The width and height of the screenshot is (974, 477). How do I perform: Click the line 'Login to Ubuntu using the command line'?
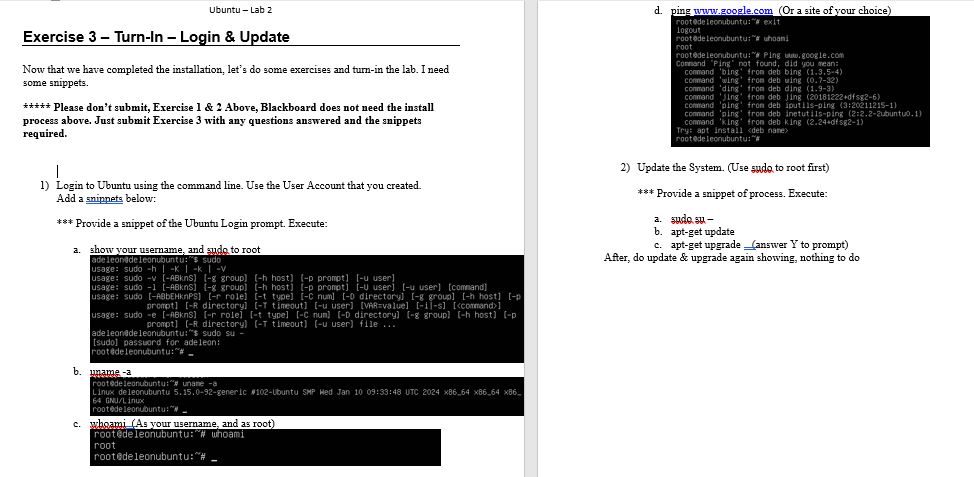(239, 185)
